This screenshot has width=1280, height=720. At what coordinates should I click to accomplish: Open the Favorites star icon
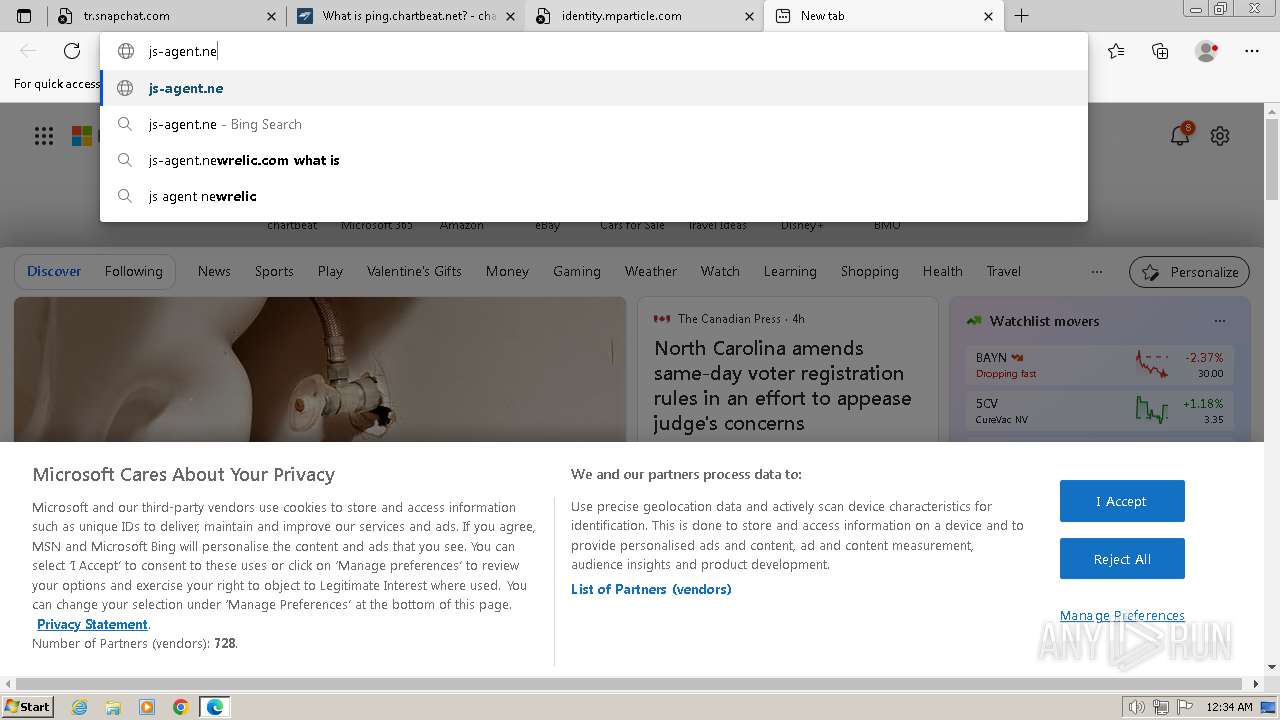1116,51
